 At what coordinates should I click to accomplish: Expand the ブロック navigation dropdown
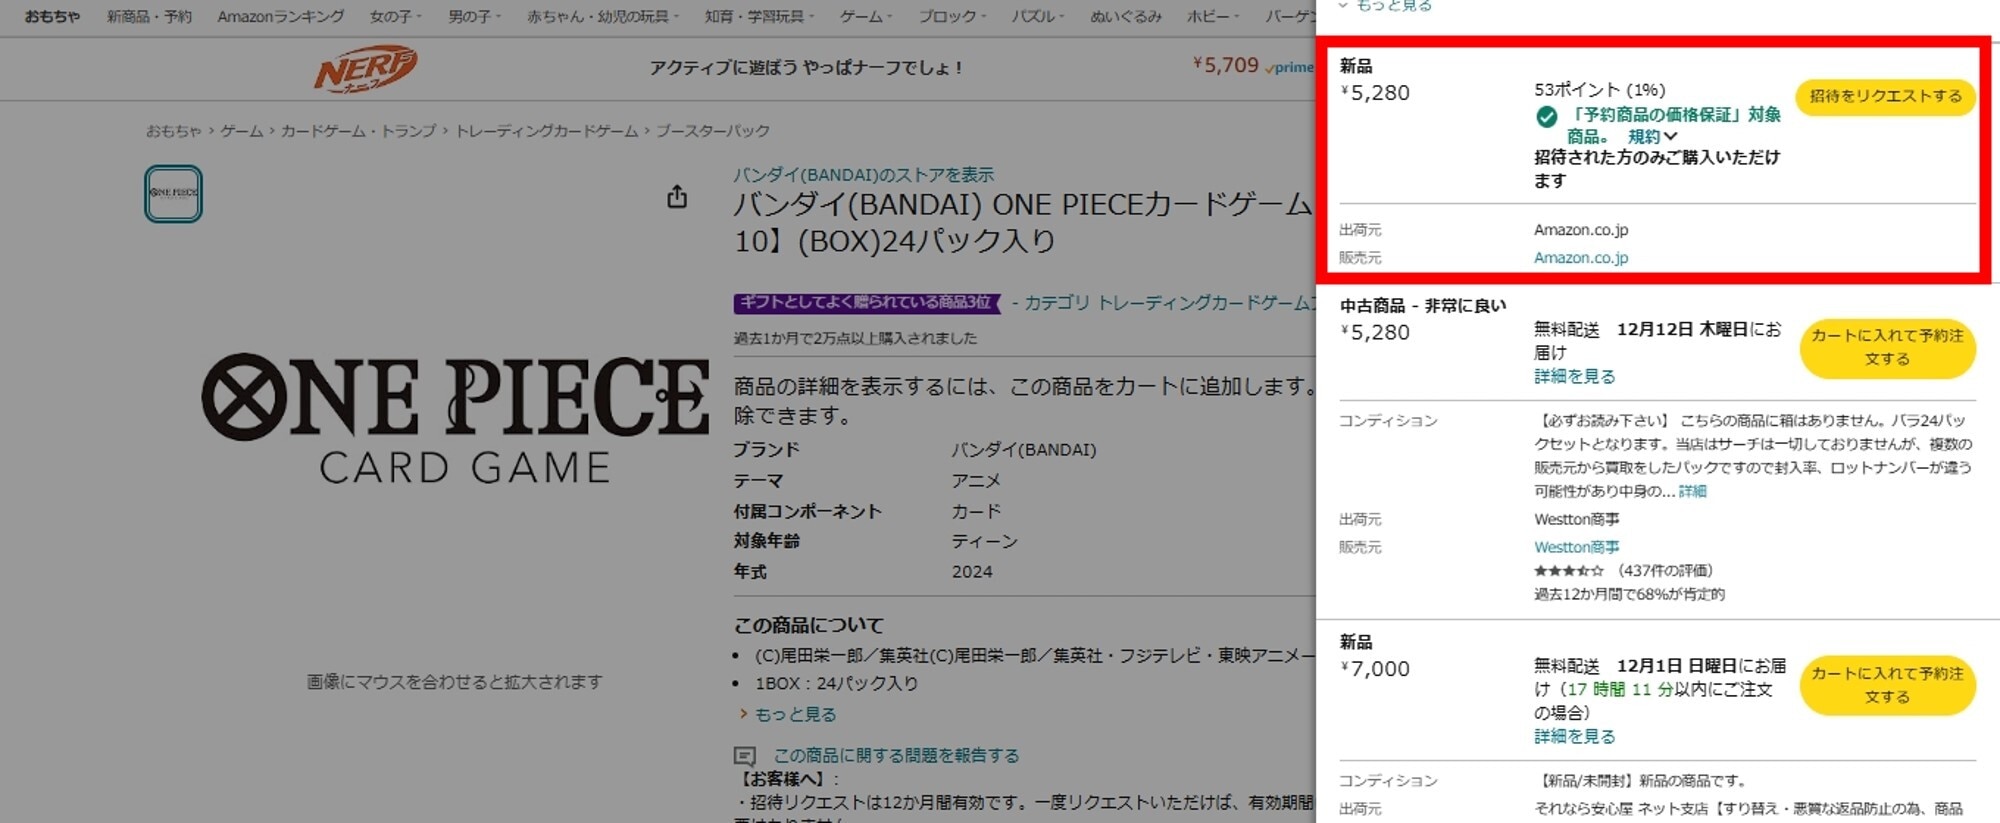click(952, 16)
